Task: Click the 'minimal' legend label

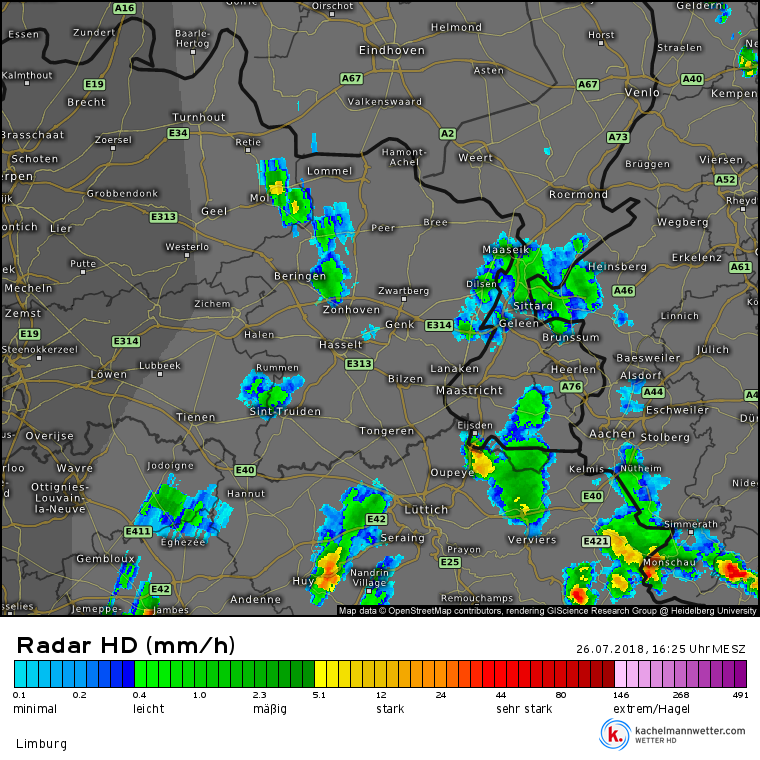Action: [x=35, y=709]
